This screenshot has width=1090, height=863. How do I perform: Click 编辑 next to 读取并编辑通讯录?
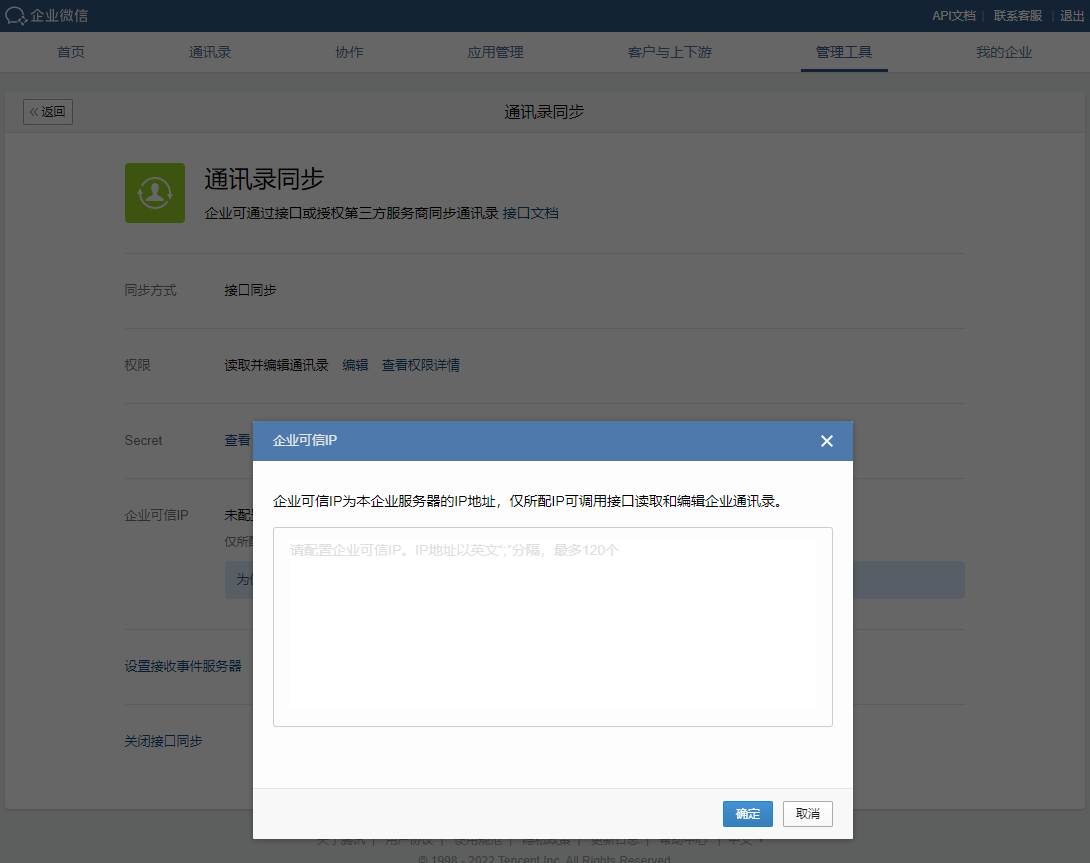coord(355,365)
